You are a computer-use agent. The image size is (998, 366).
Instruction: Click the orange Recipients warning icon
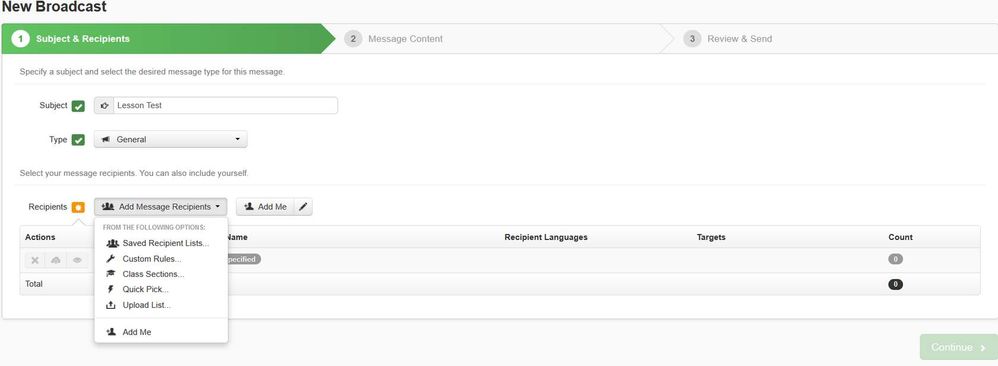click(78, 208)
